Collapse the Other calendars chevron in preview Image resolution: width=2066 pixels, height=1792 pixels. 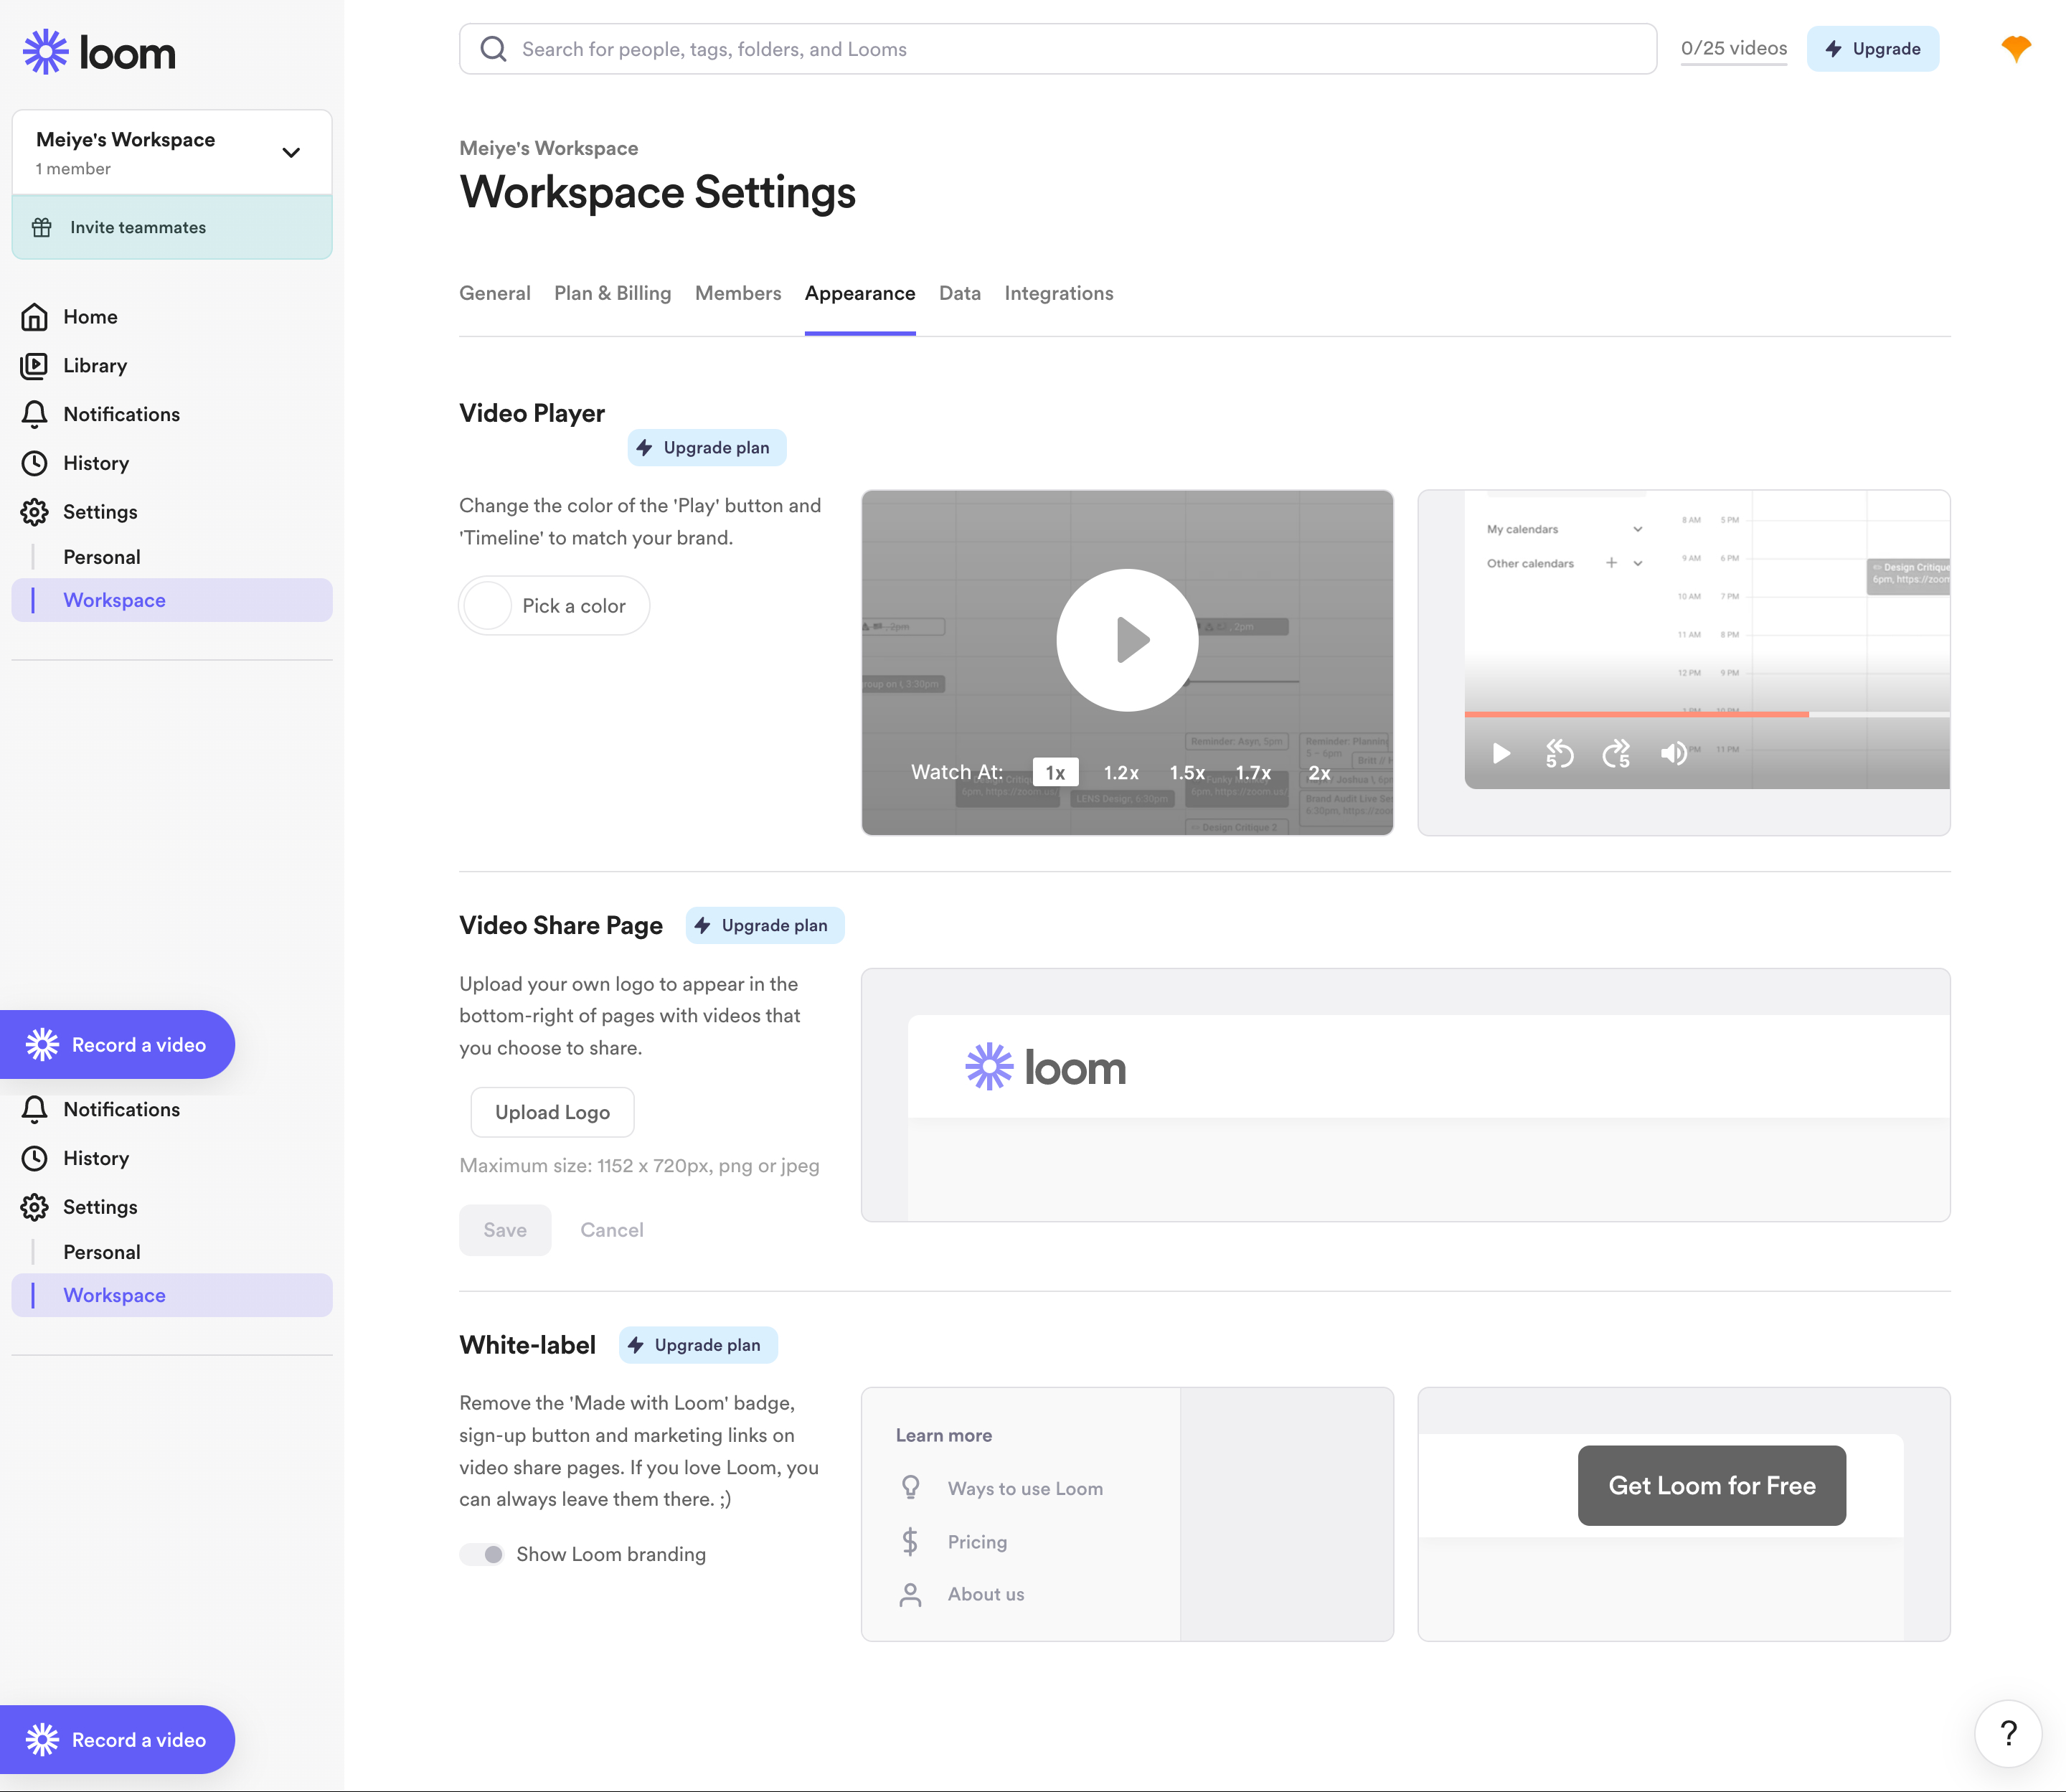(1637, 563)
